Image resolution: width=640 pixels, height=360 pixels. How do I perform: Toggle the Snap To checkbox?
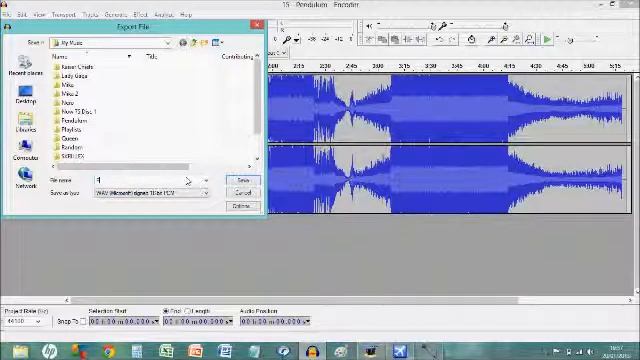(x=83, y=322)
